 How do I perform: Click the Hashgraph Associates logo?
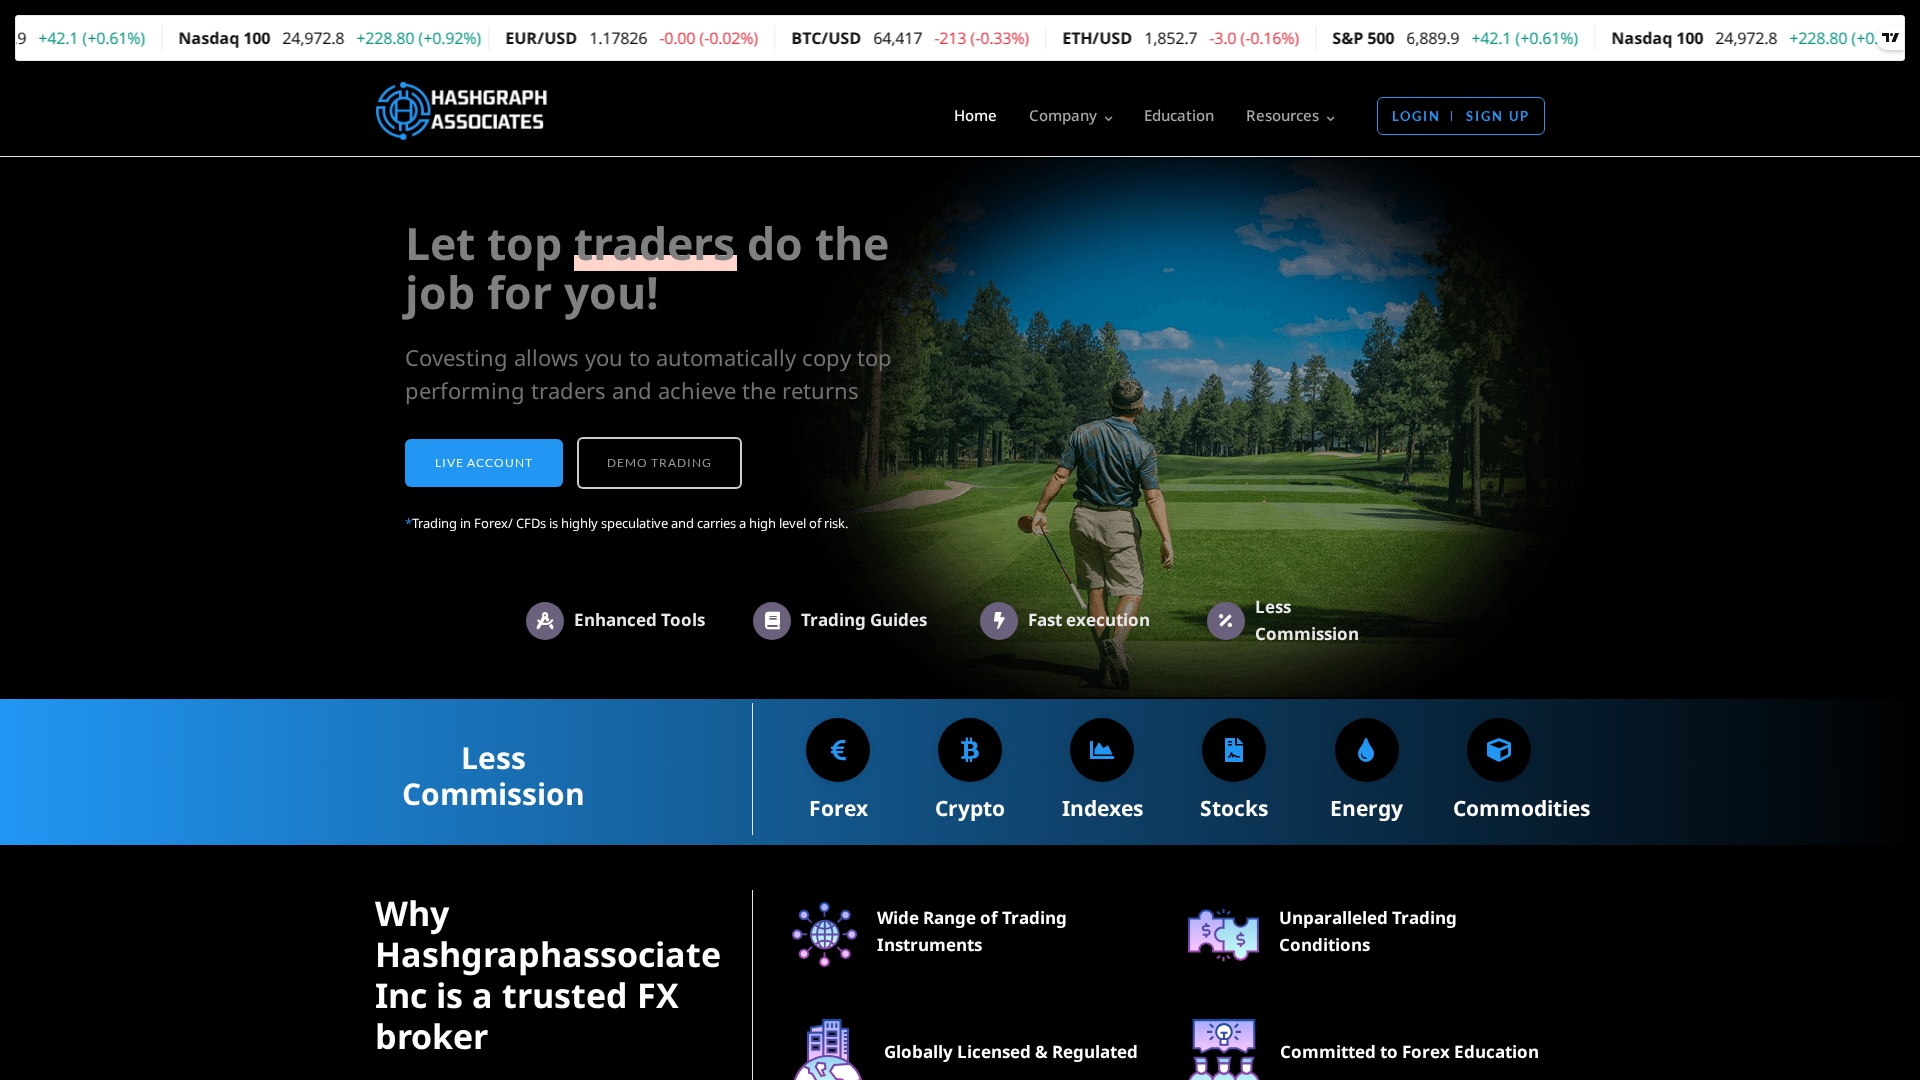point(459,110)
